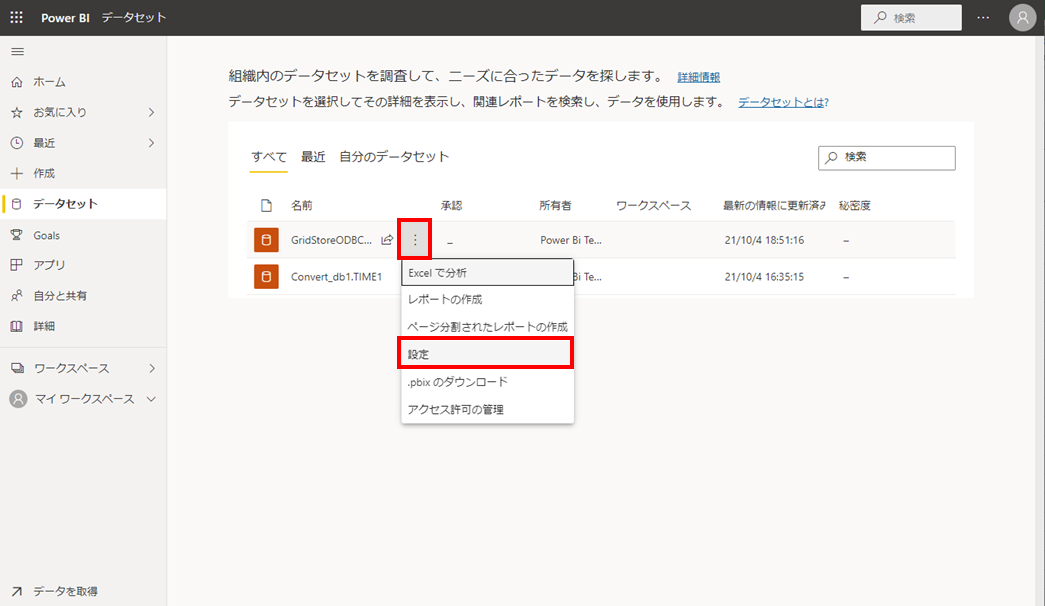Switch to the 自分のデータセット tab
The height and width of the screenshot is (606, 1045).
tap(394, 157)
